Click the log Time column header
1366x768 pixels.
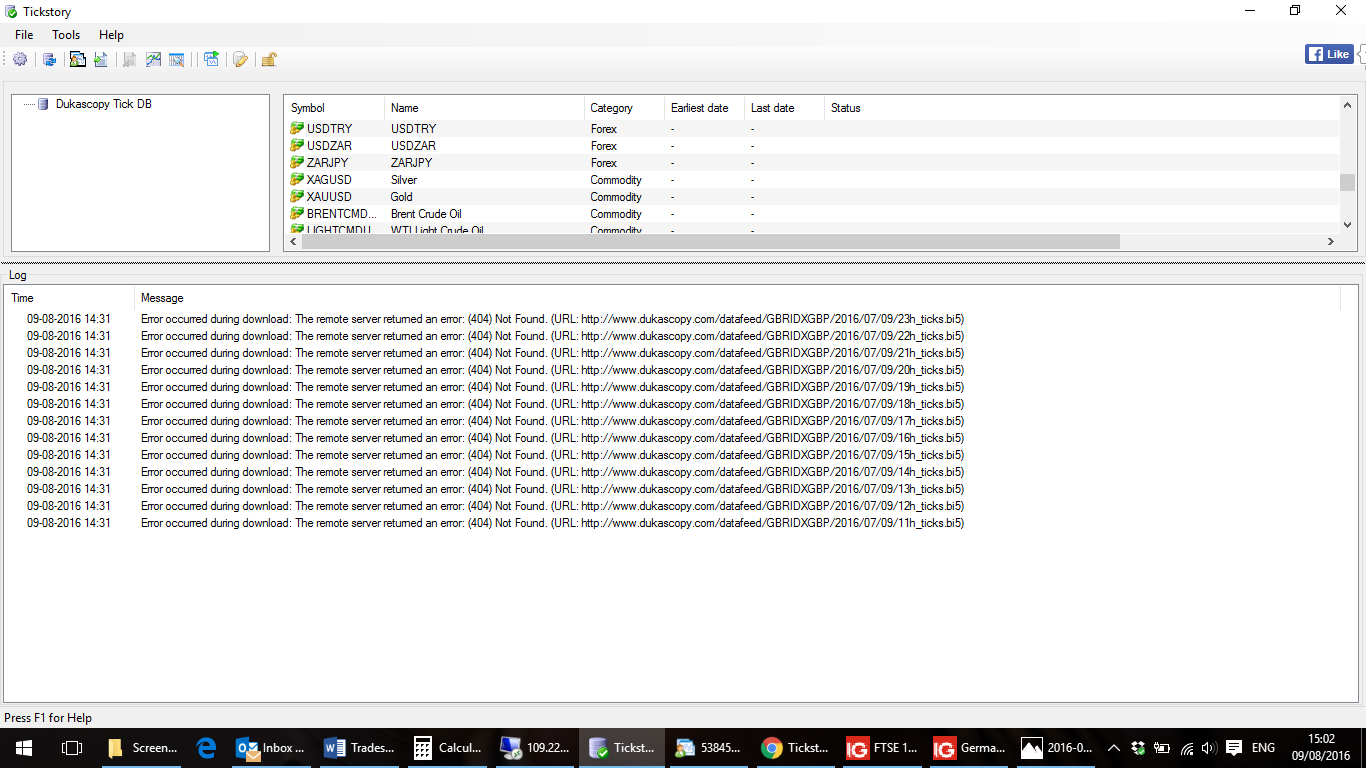click(x=69, y=298)
